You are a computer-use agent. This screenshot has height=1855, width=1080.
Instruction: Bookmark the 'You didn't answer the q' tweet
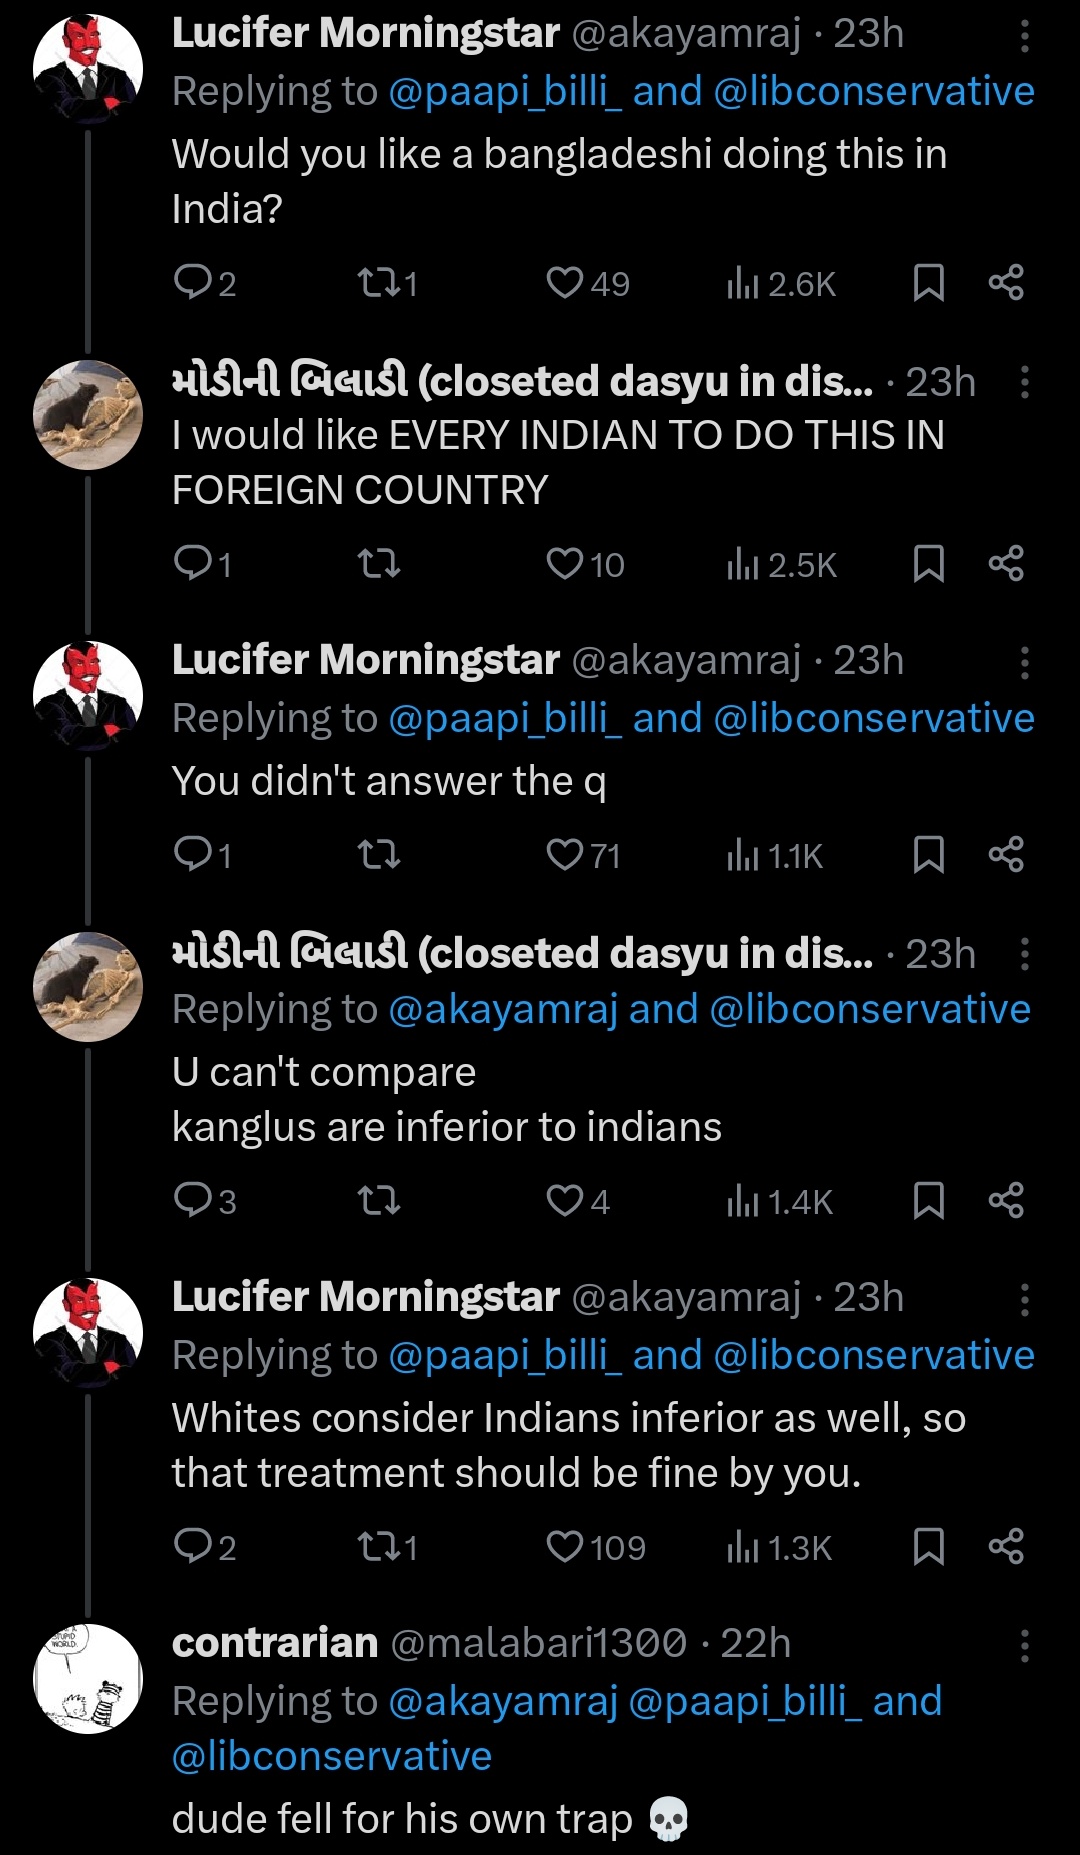(x=928, y=855)
